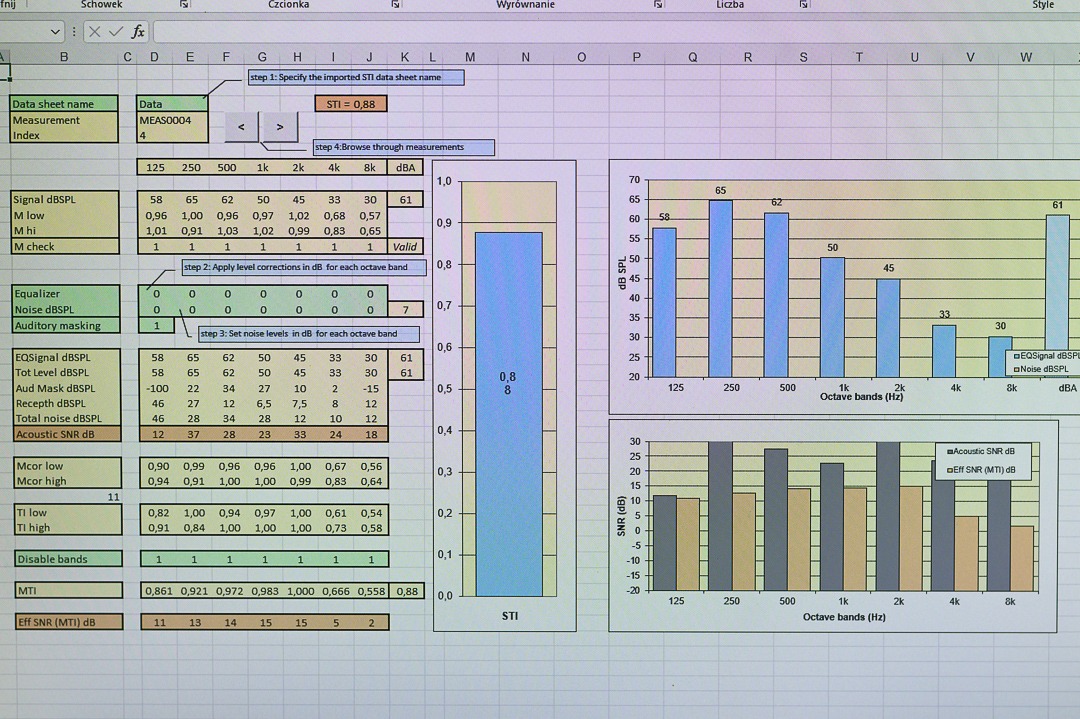
Task: Click the formula bar Enter checkmark icon
Action: (x=116, y=32)
